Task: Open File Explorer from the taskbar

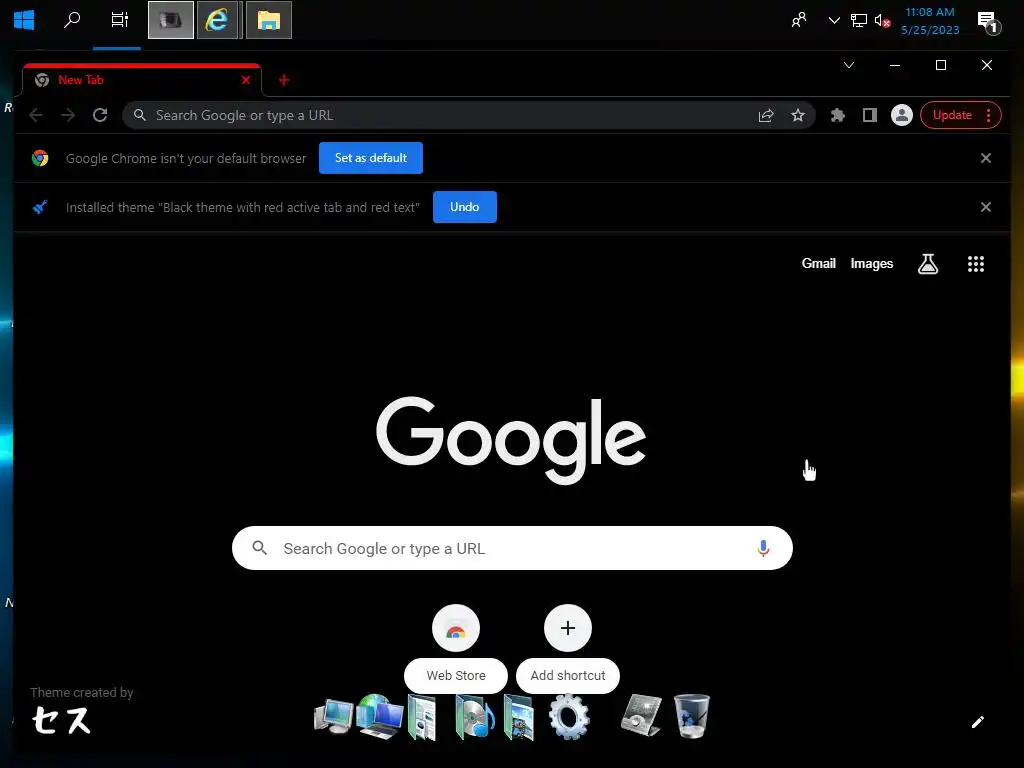Action: click(268, 20)
